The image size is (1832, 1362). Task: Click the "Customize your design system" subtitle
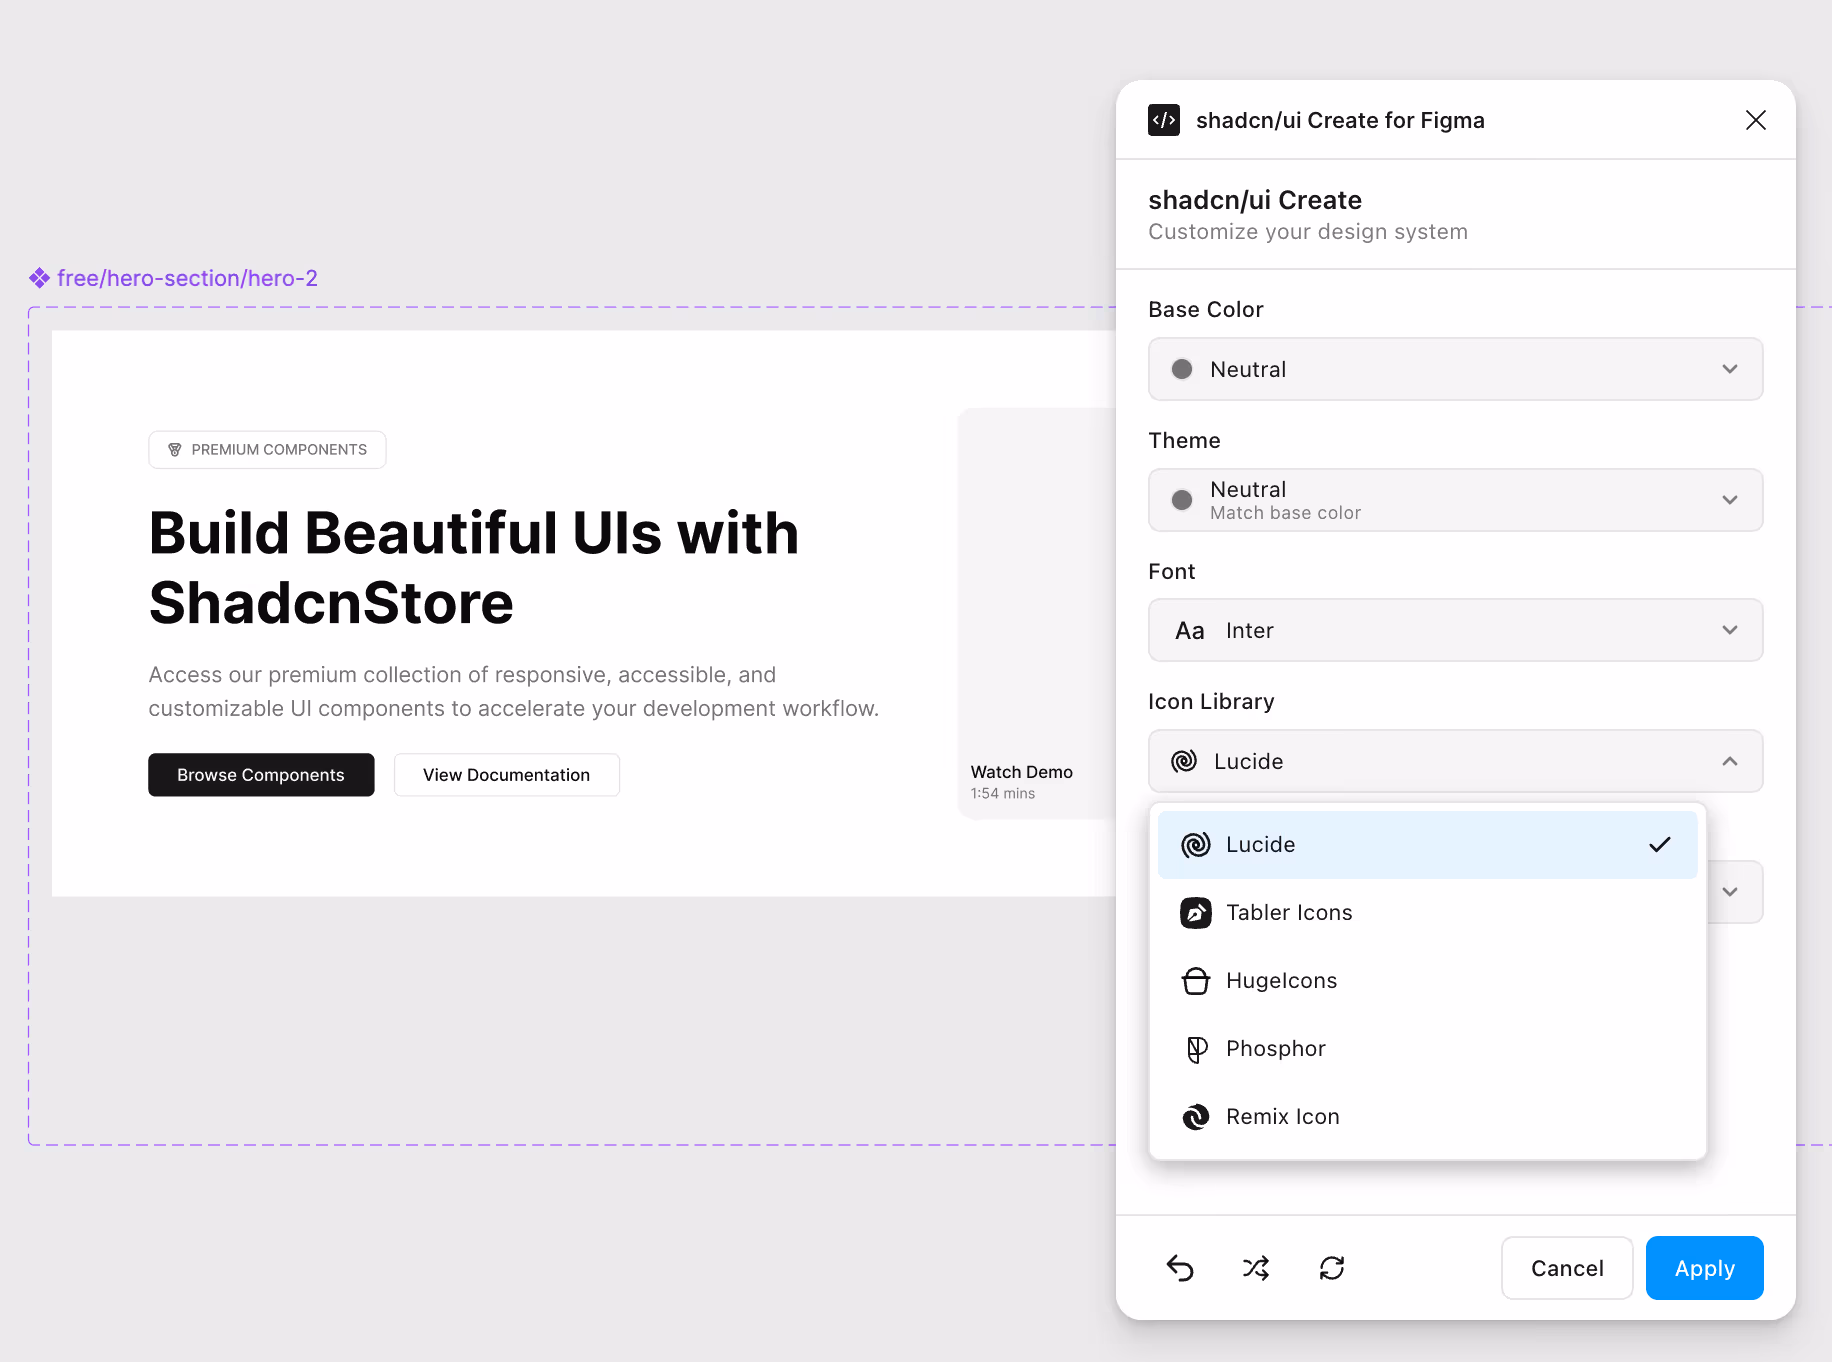pyautogui.click(x=1308, y=232)
